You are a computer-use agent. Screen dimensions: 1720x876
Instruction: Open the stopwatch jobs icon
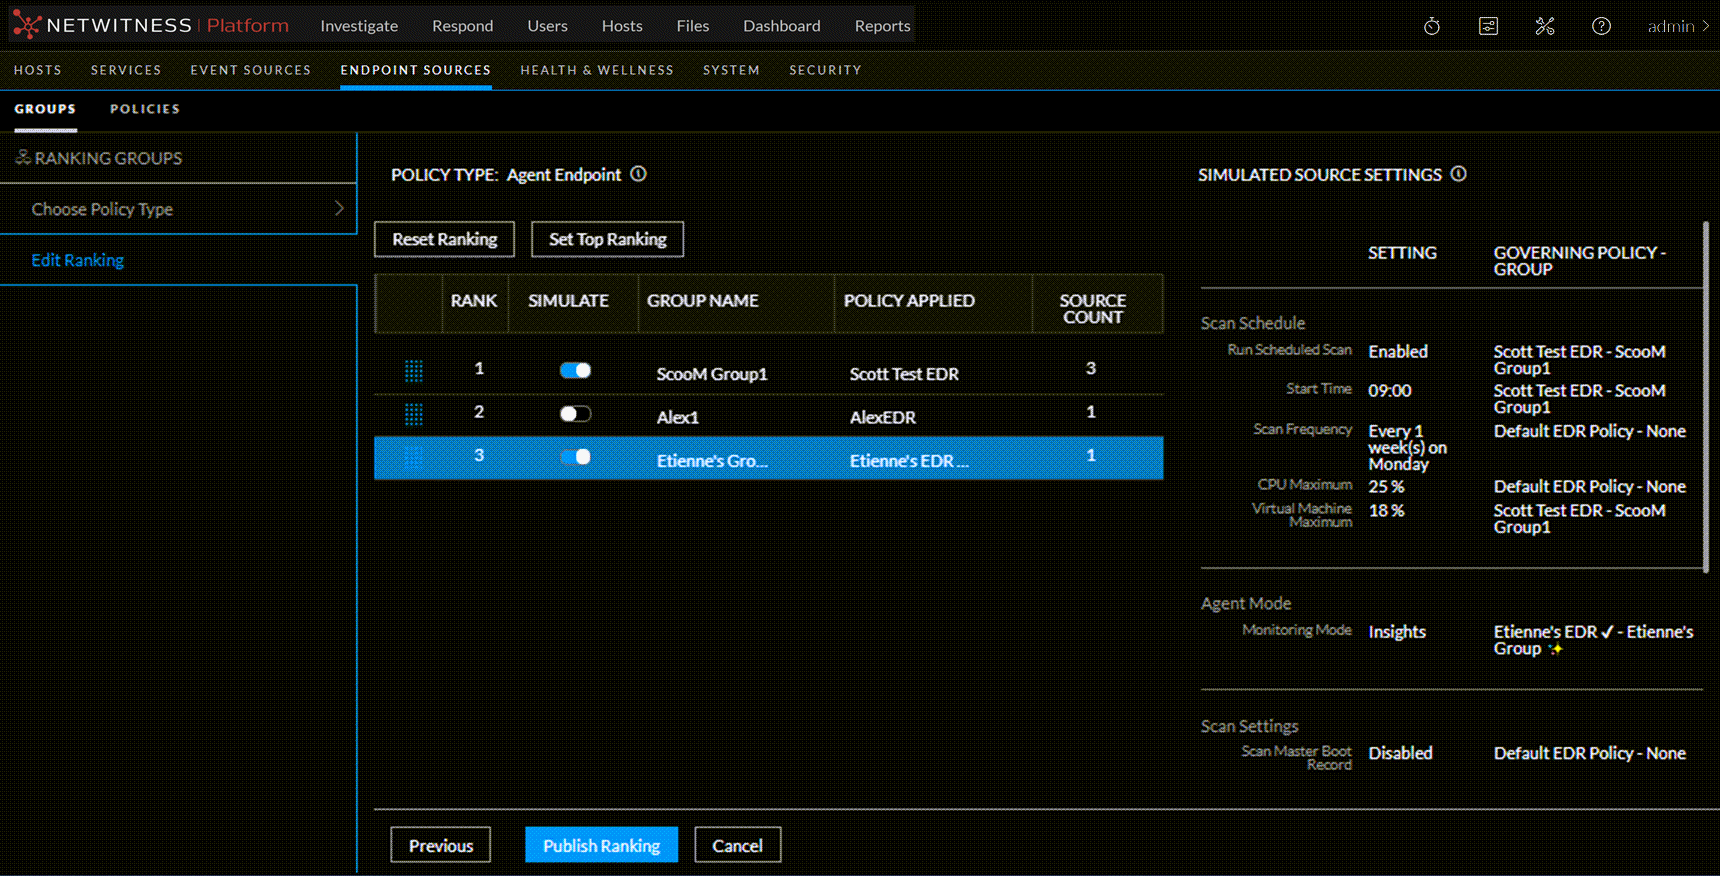tap(1432, 26)
